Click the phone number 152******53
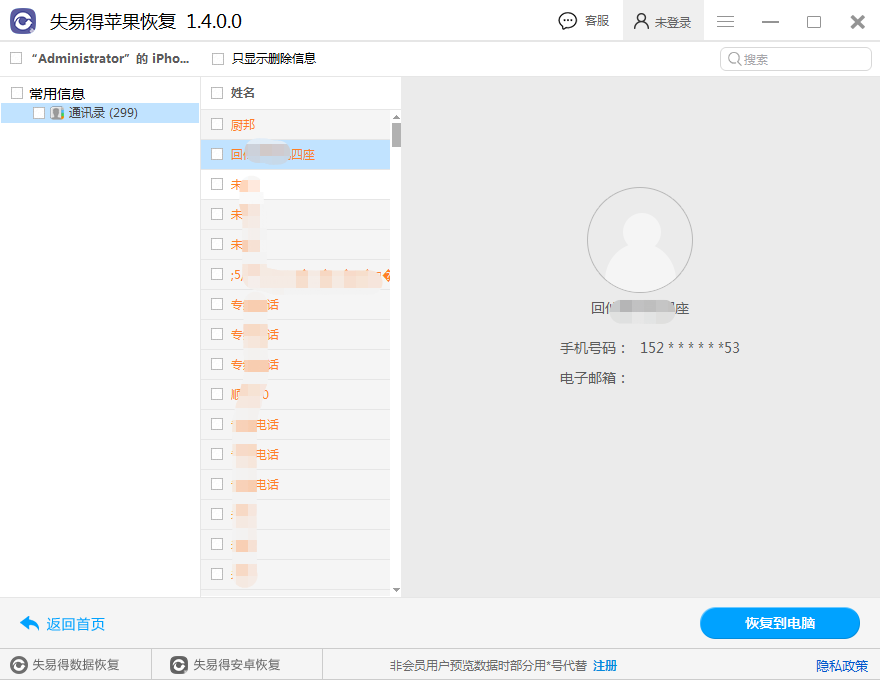Image resolution: width=880 pixels, height=680 pixels. (690, 347)
